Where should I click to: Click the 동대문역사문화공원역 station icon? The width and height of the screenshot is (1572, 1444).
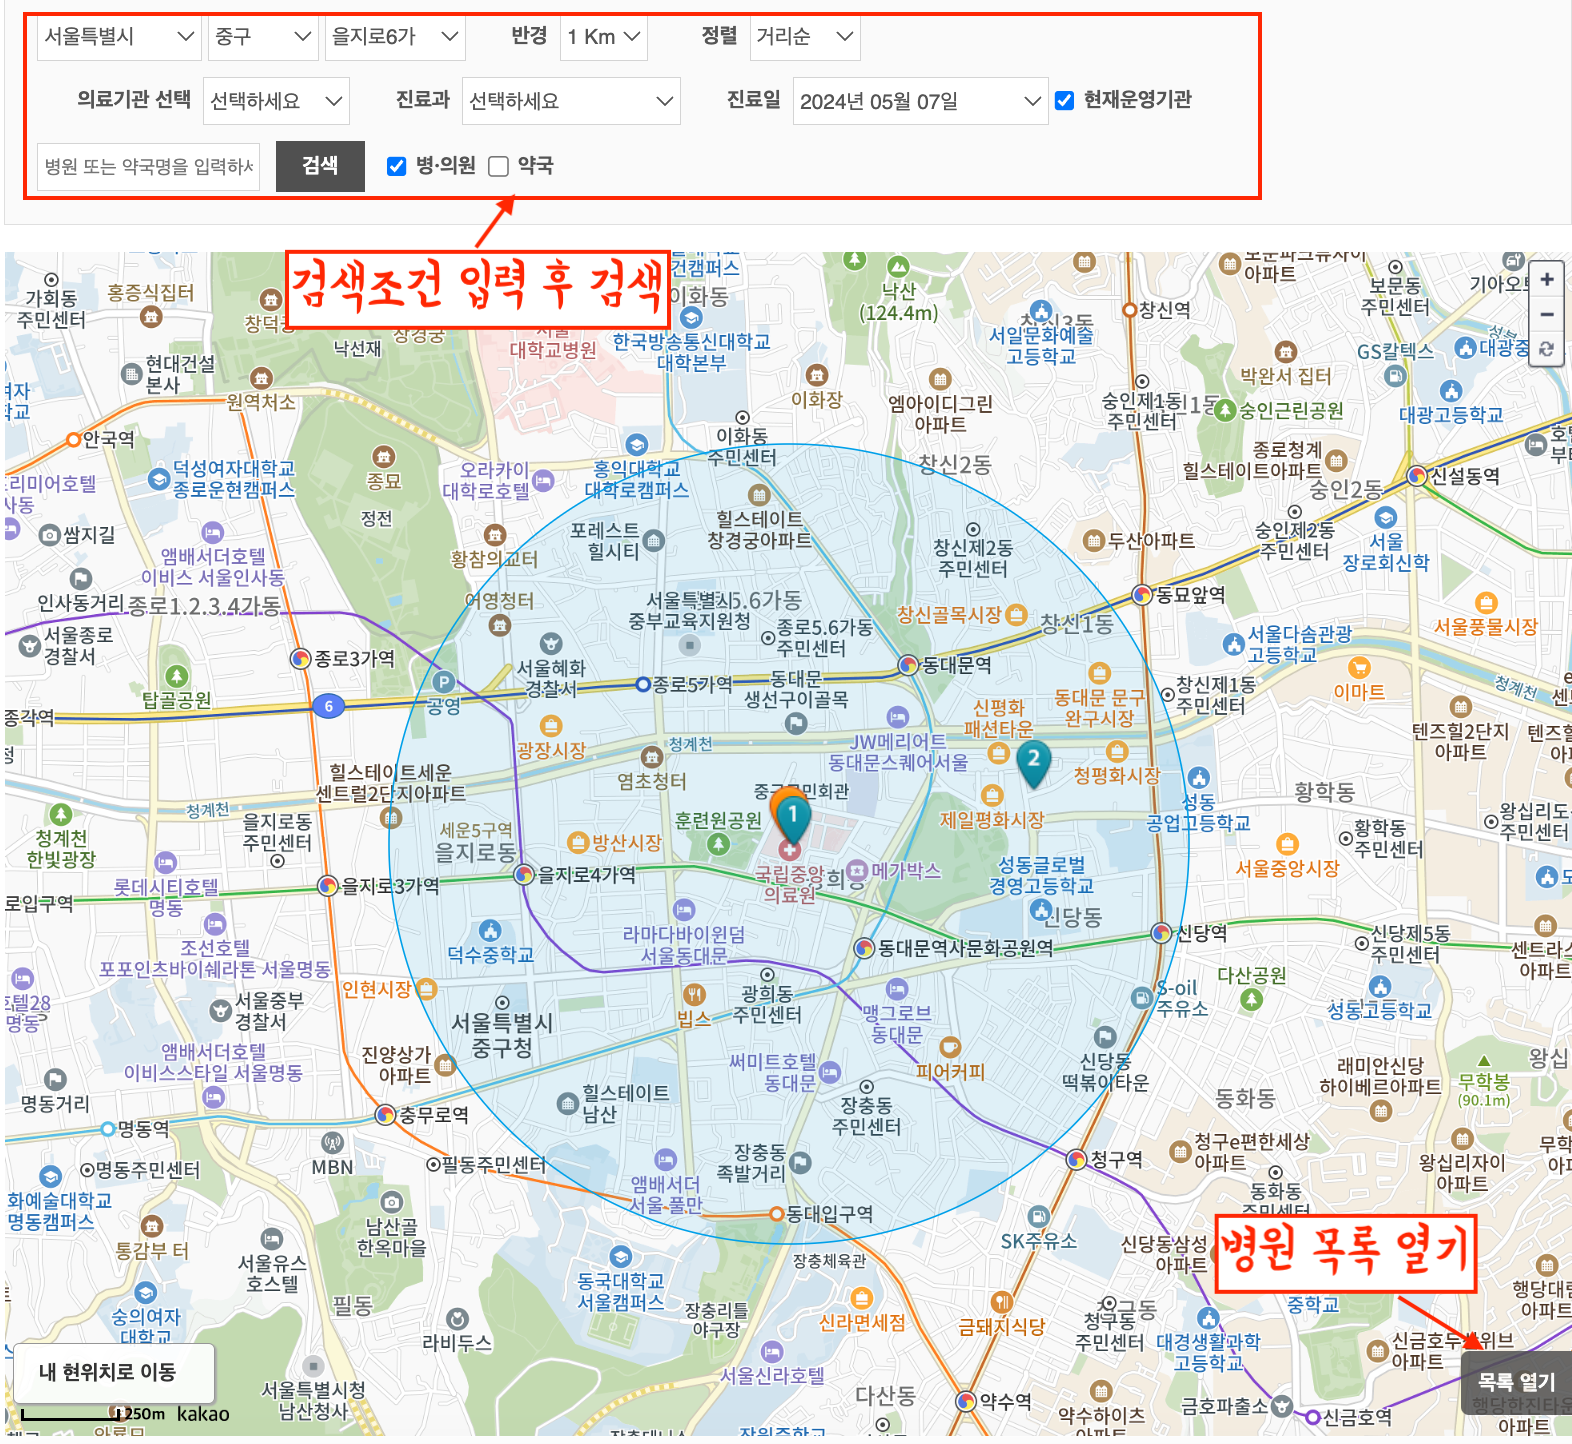pos(864,947)
